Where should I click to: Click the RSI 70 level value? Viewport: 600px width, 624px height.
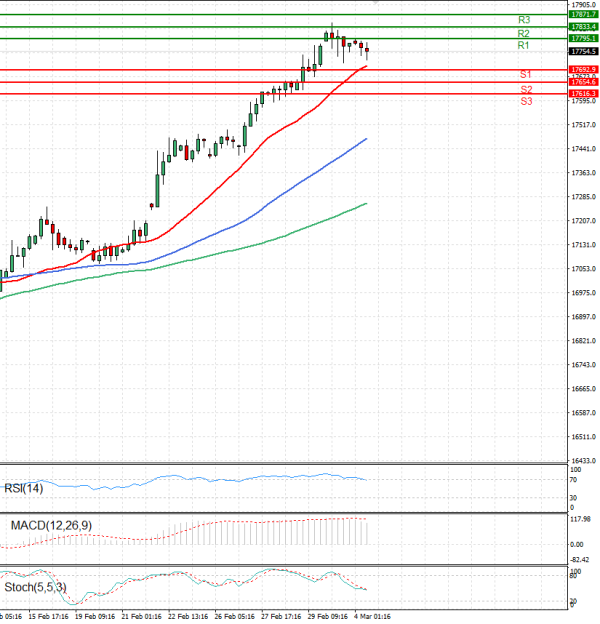point(573,480)
